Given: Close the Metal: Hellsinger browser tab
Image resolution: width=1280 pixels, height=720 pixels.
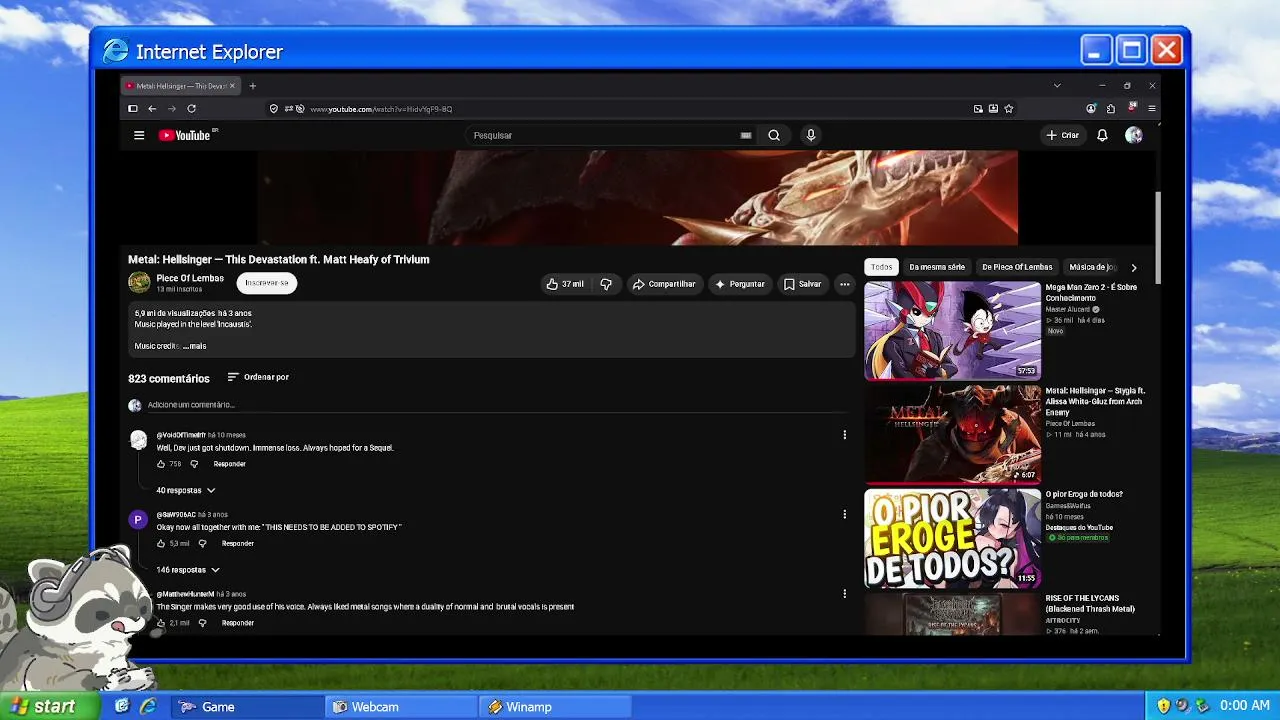Looking at the screenshot, I should pyautogui.click(x=232, y=86).
